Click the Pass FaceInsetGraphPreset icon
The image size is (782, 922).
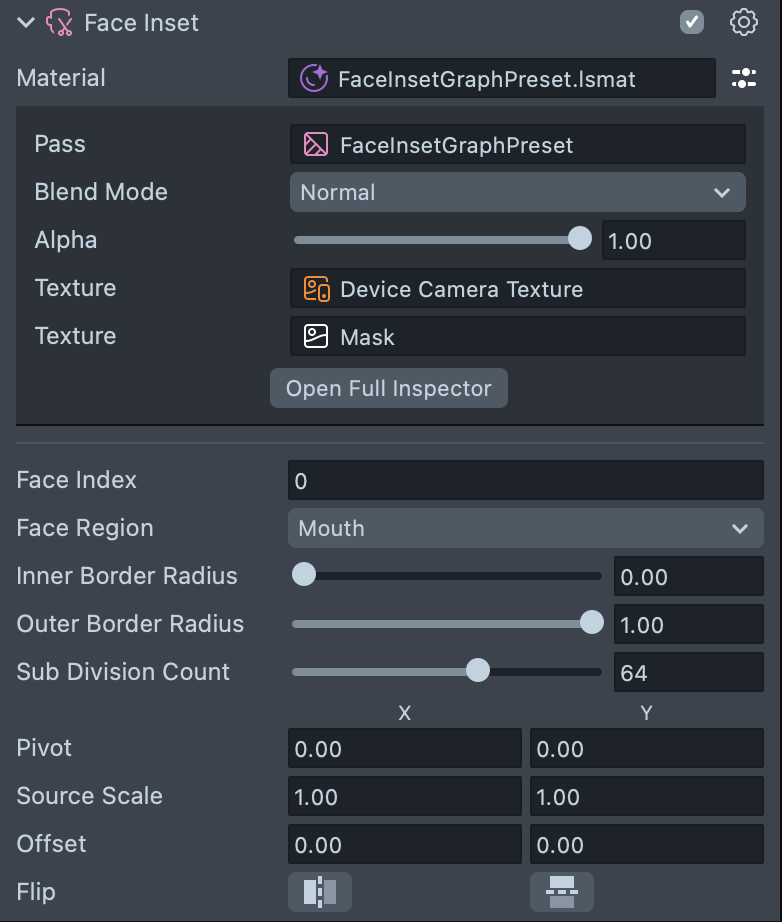click(x=316, y=145)
